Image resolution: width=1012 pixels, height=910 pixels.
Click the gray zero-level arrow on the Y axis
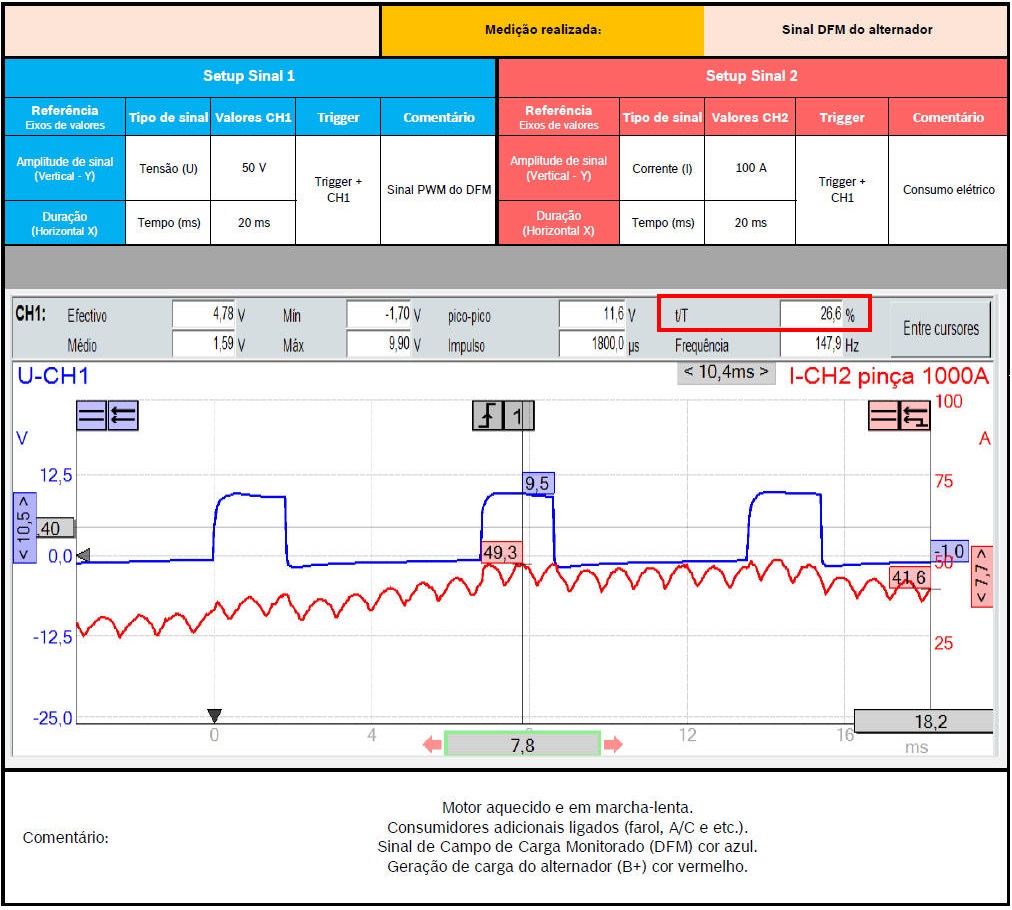point(84,555)
